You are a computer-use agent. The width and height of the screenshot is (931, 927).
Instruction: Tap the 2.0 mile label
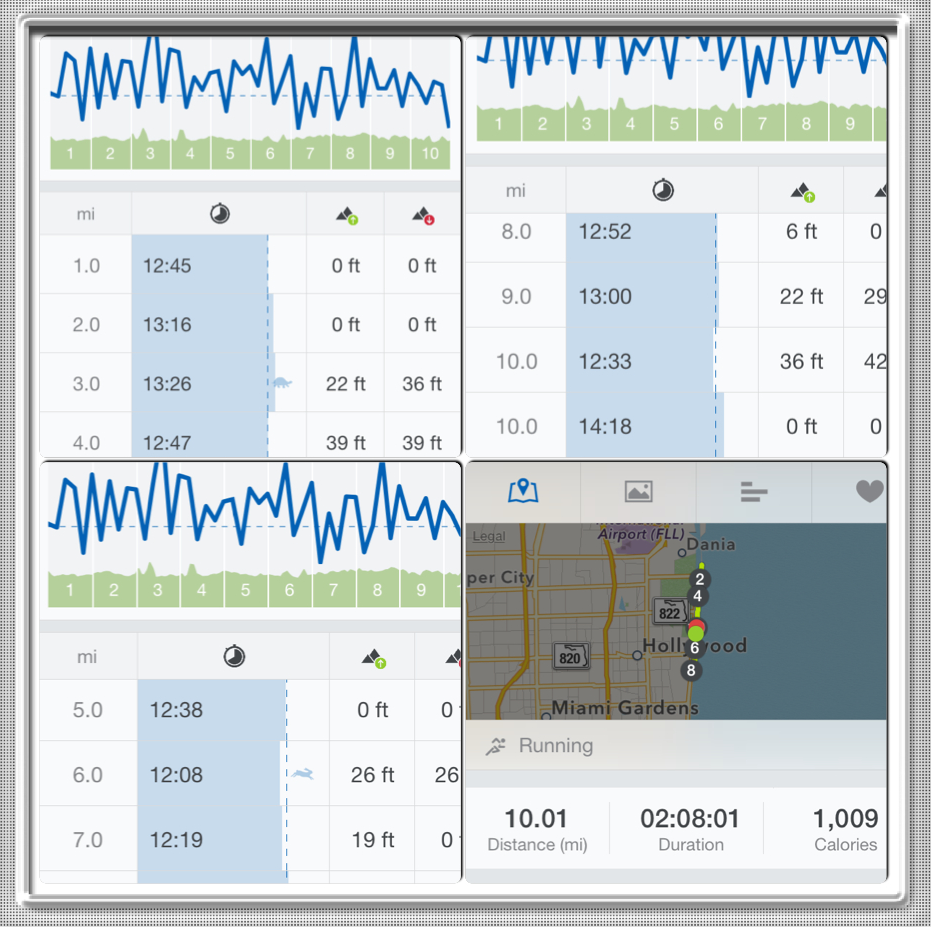coord(86,324)
